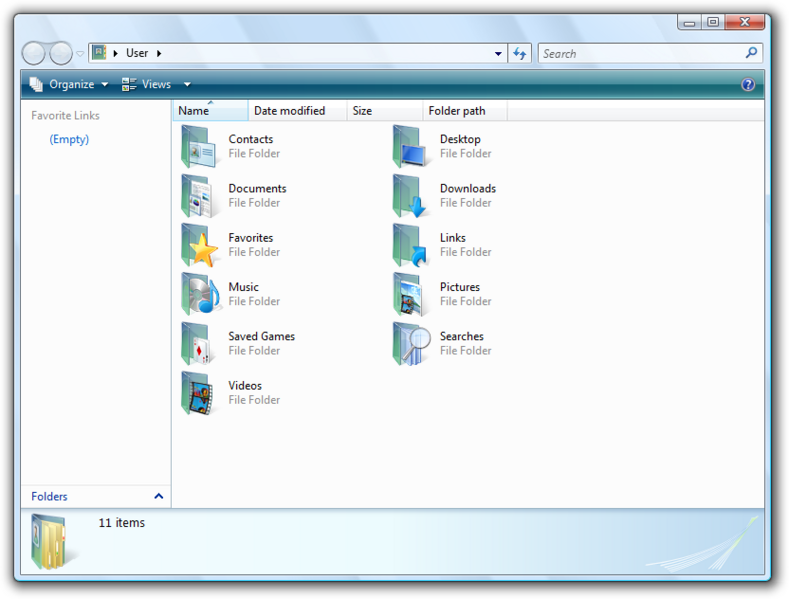Select the Downloads folder icon
Image resolution: width=789 pixels, height=599 pixels.
(411, 196)
